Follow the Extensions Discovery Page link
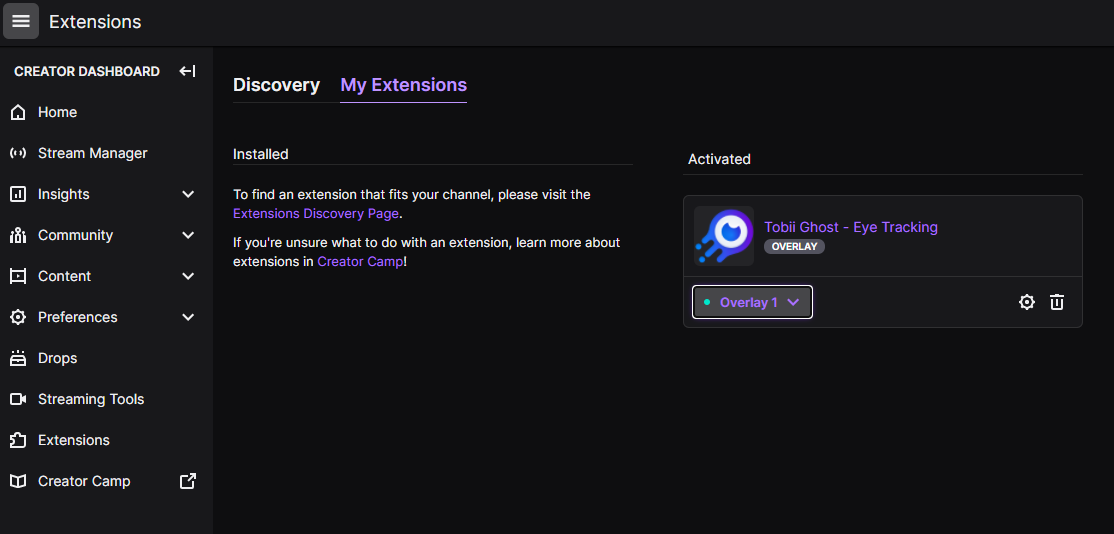Screen dimensions: 1114x534 click(x=315, y=213)
